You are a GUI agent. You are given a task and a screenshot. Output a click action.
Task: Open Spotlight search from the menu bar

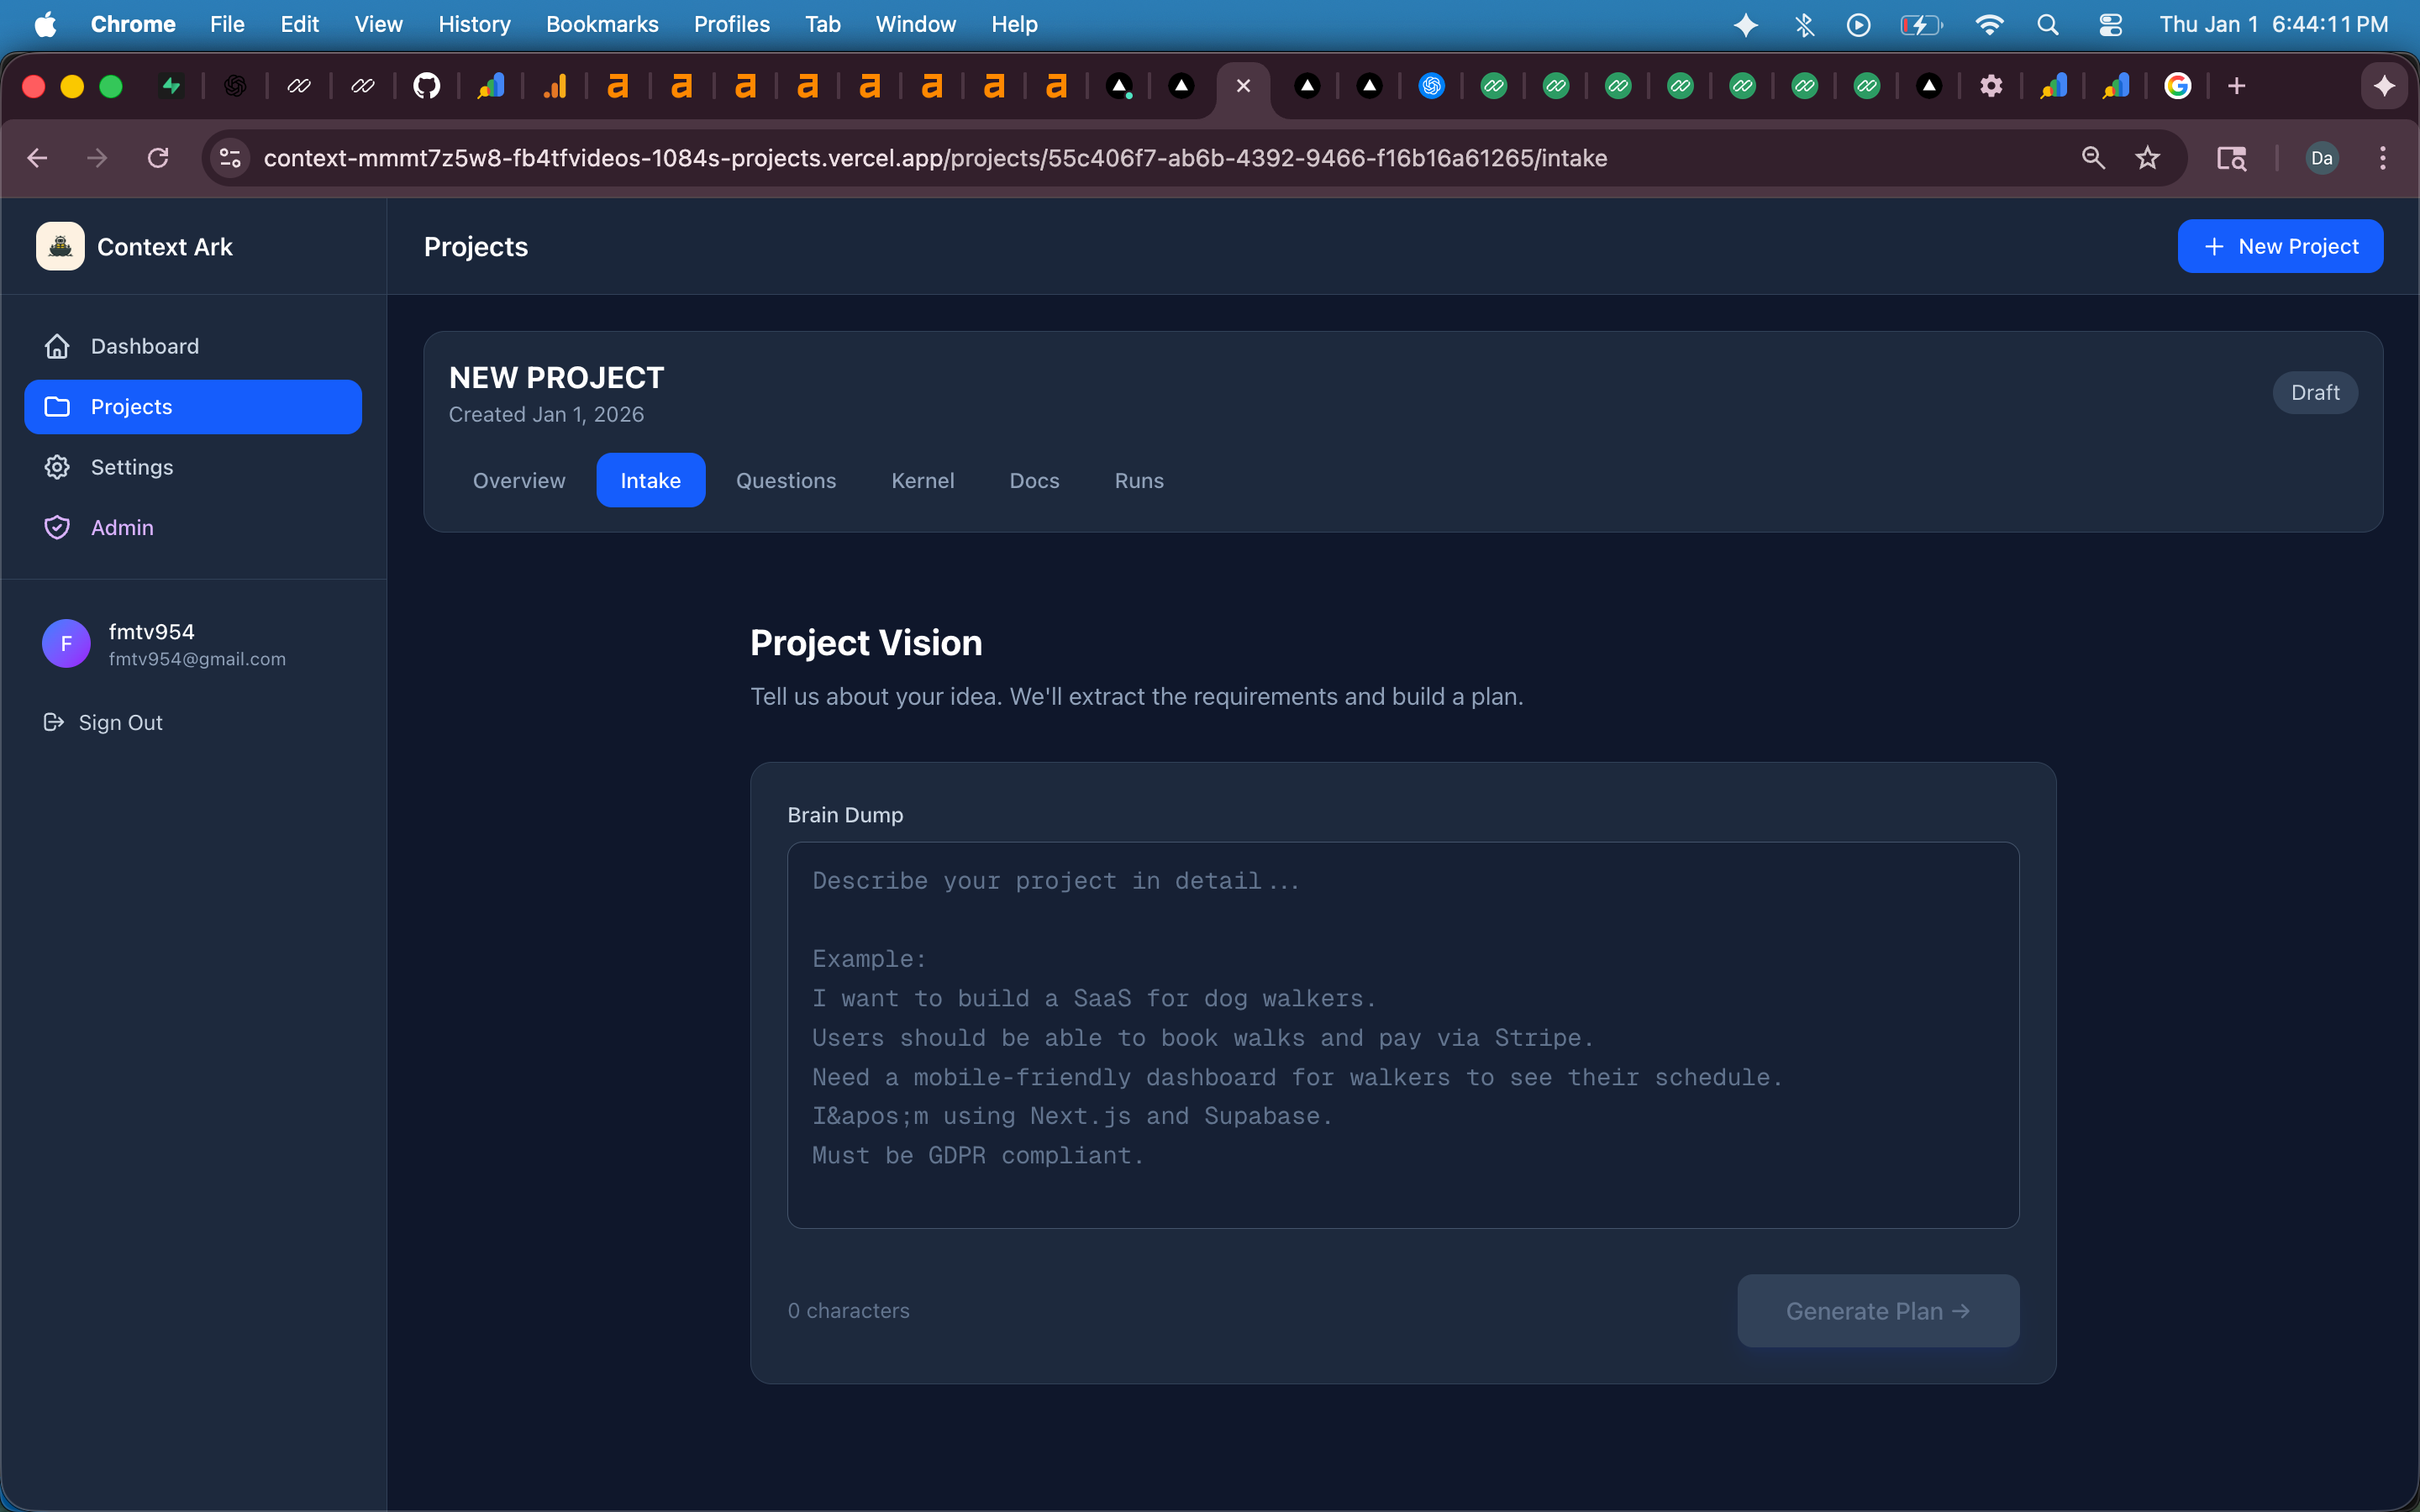click(x=2048, y=24)
